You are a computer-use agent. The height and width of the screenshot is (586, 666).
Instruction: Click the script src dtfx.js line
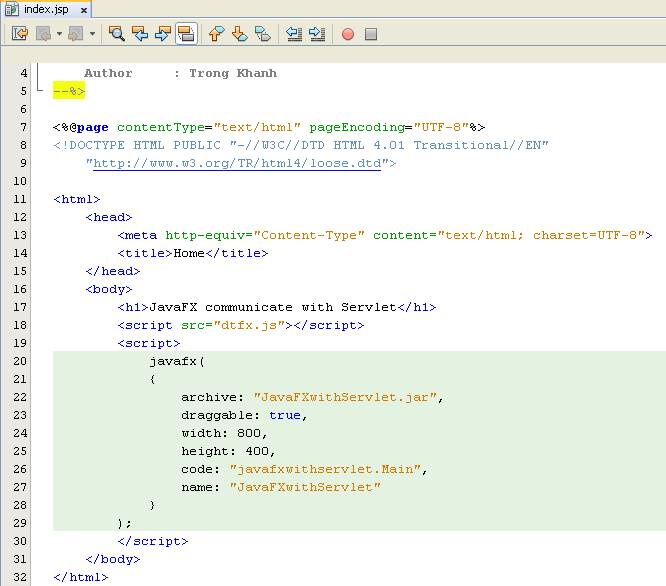point(241,325)
